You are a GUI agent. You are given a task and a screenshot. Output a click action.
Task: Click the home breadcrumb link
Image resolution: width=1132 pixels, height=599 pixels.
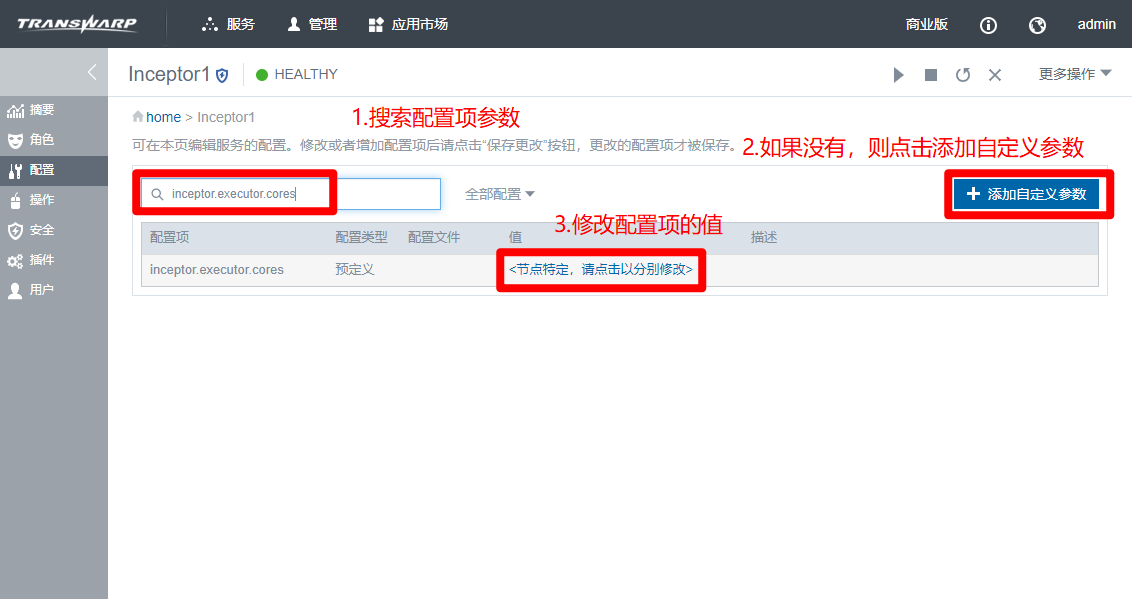[x=163, y=117]
